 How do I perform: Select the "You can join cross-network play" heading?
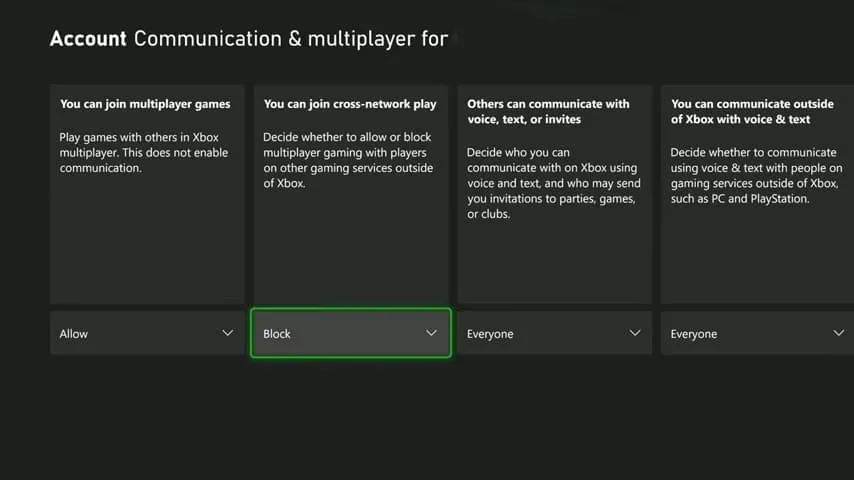pos(350,103)
